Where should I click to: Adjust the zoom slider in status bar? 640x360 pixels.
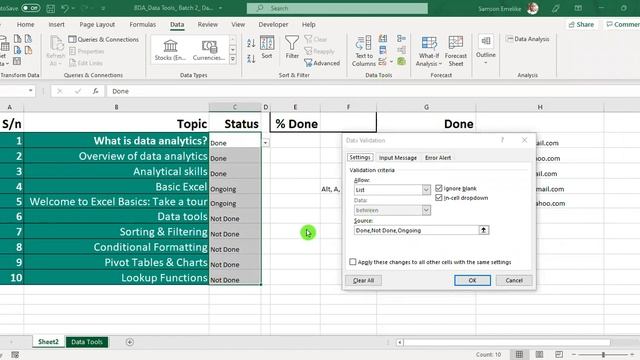click(603, 354)
